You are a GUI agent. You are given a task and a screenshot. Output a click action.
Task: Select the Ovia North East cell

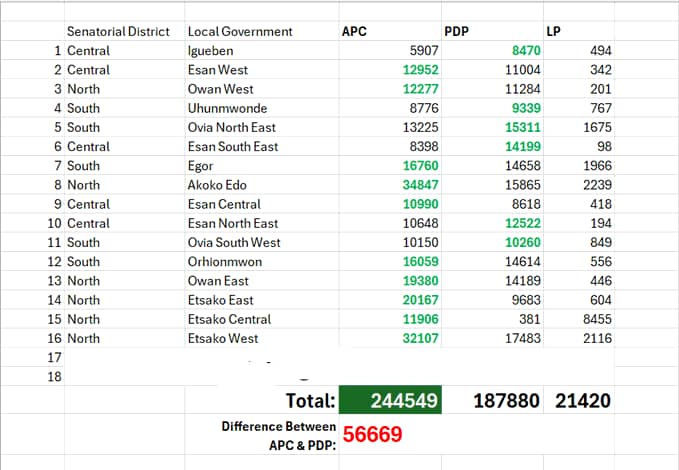(262, 127)
